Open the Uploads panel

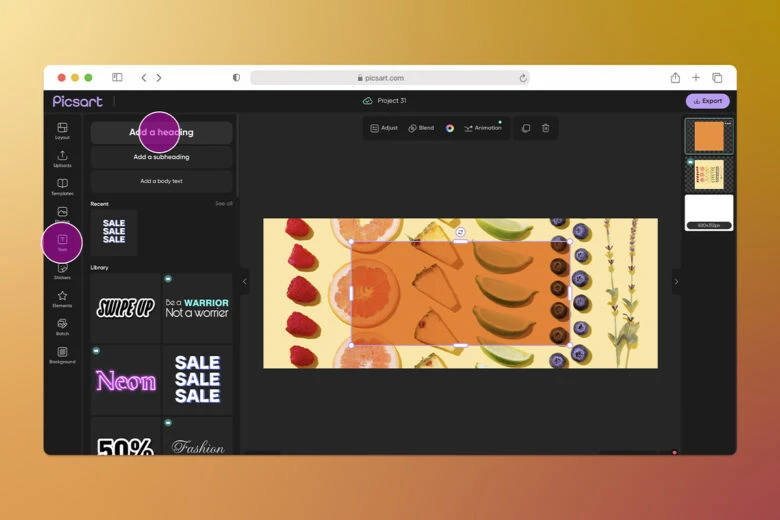62,158
